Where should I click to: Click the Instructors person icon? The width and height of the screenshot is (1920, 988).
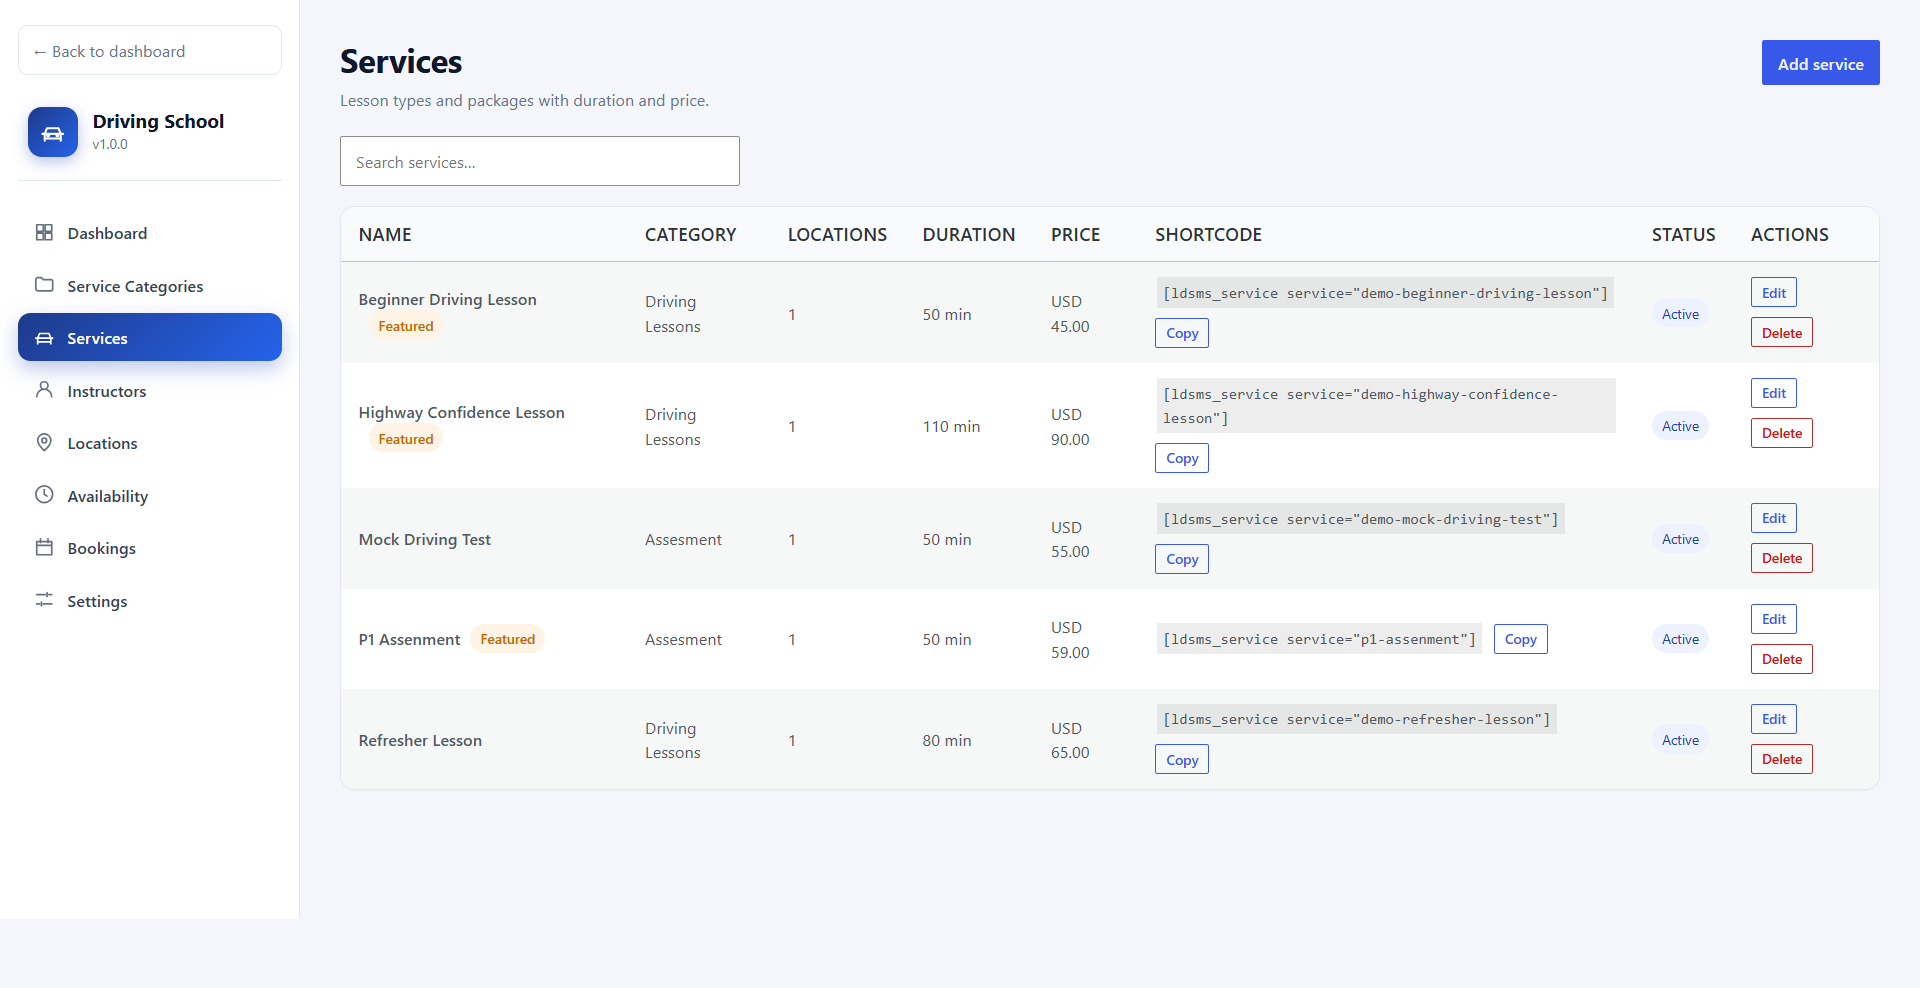point(44,390)
